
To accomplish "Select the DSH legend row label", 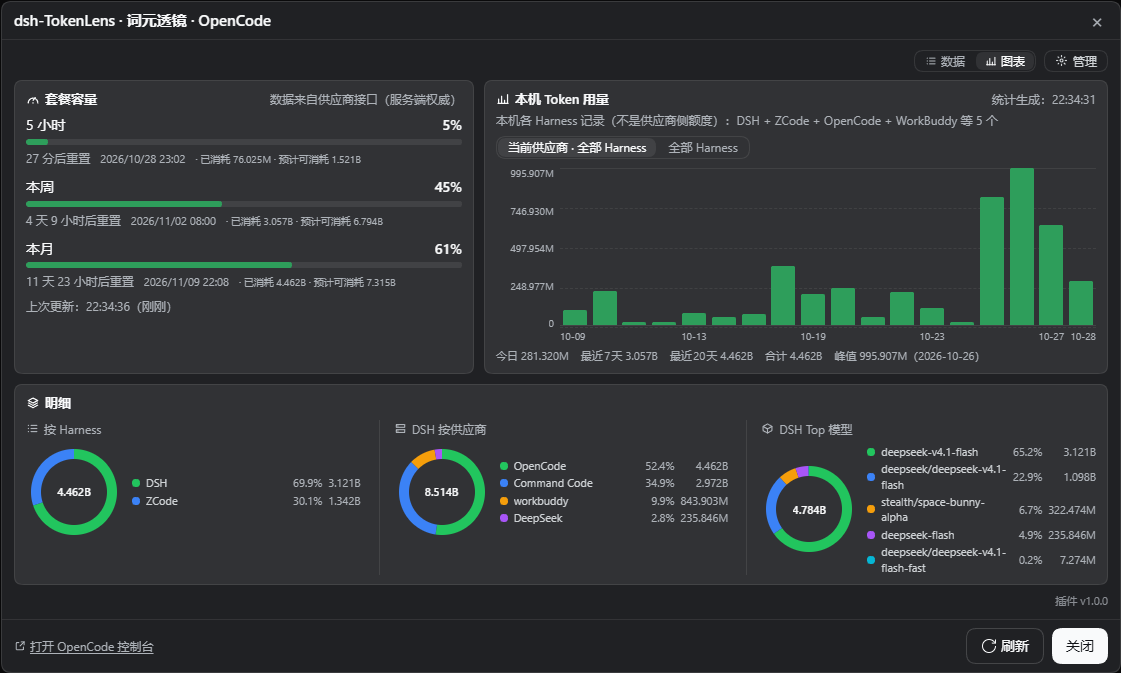I will pyautogui.click(x=157, y=483).
